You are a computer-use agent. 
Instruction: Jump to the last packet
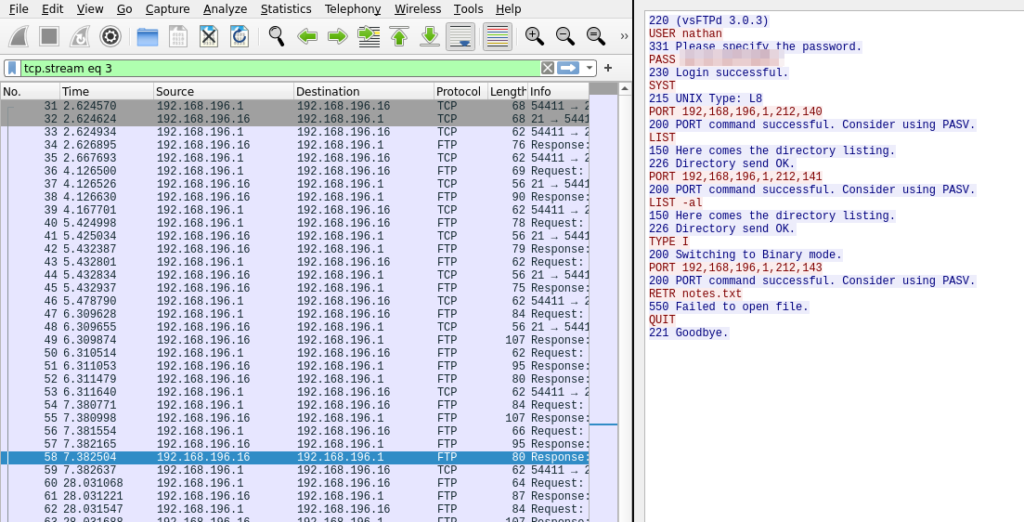click(430, 37)
